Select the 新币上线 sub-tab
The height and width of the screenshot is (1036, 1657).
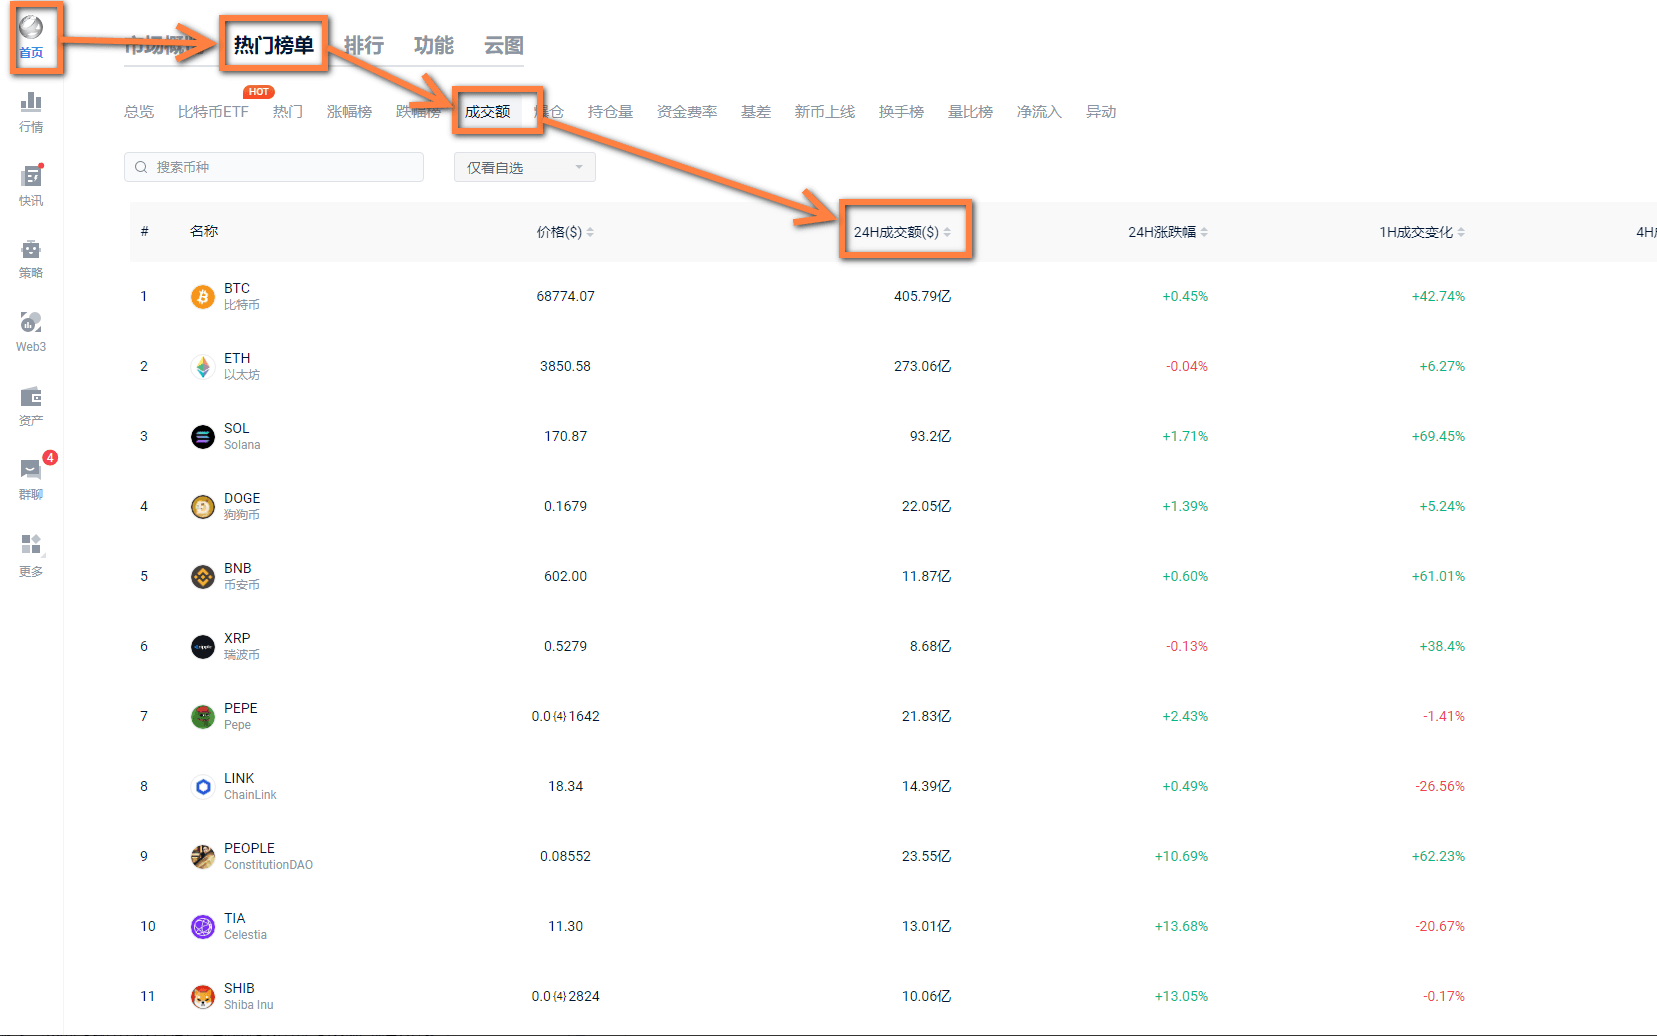[825, 112]
